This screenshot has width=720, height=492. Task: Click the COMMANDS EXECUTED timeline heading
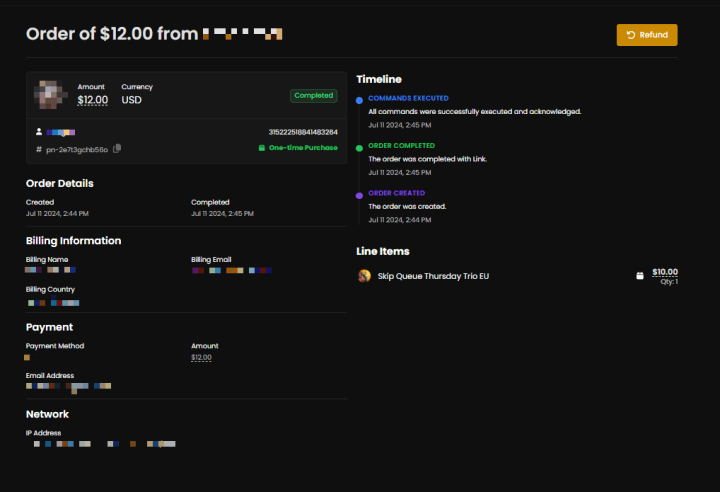(x=408, y=98)
